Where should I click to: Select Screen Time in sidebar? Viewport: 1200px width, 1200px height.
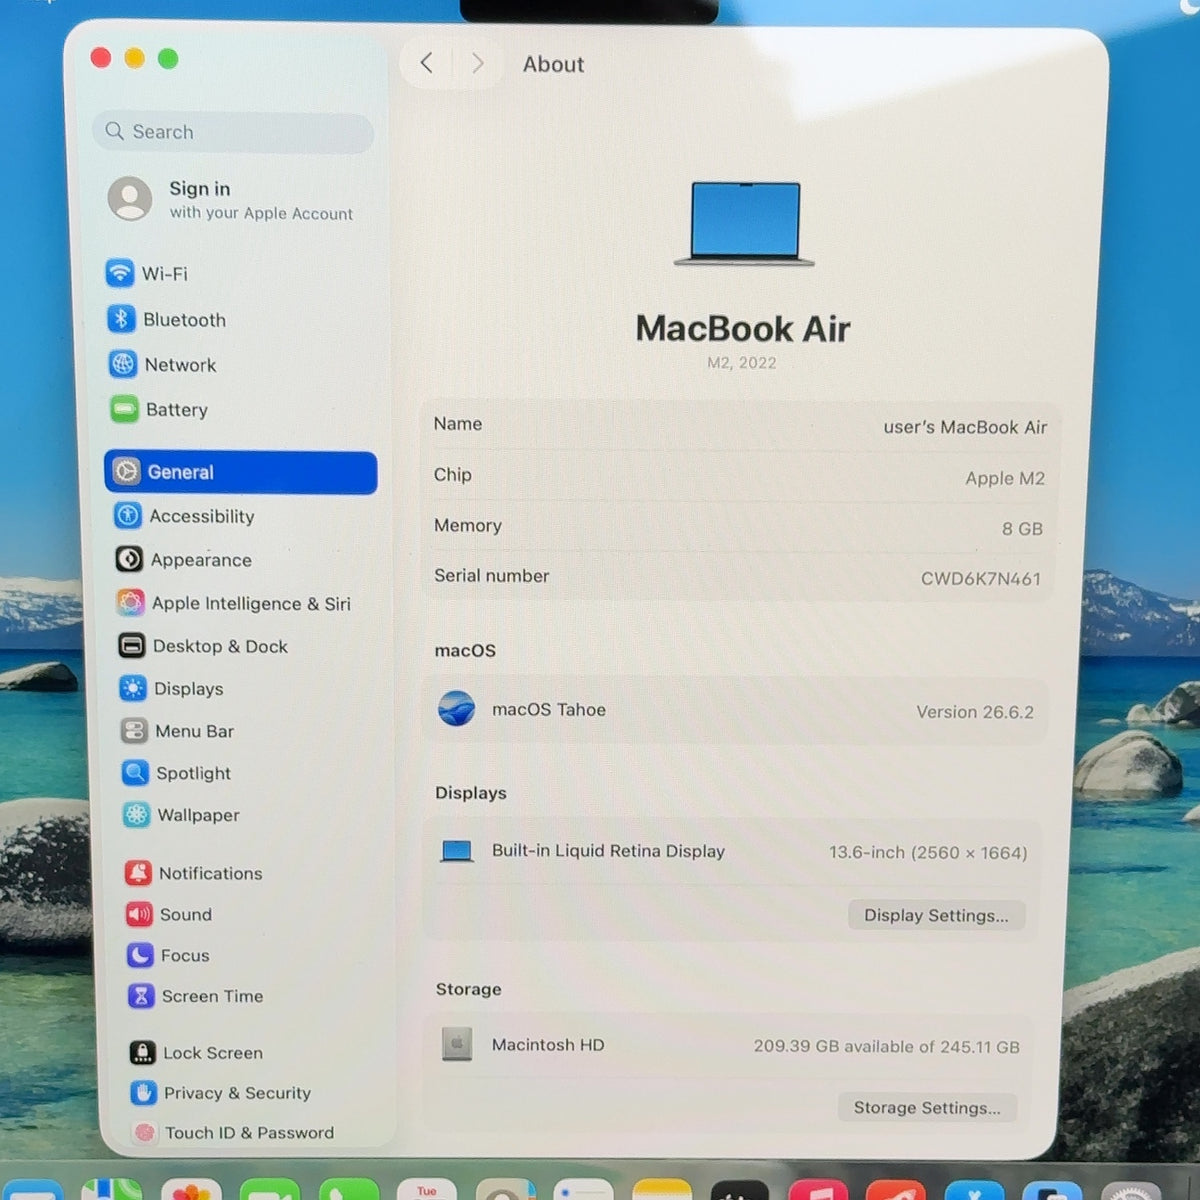click(x=196, y=996)
